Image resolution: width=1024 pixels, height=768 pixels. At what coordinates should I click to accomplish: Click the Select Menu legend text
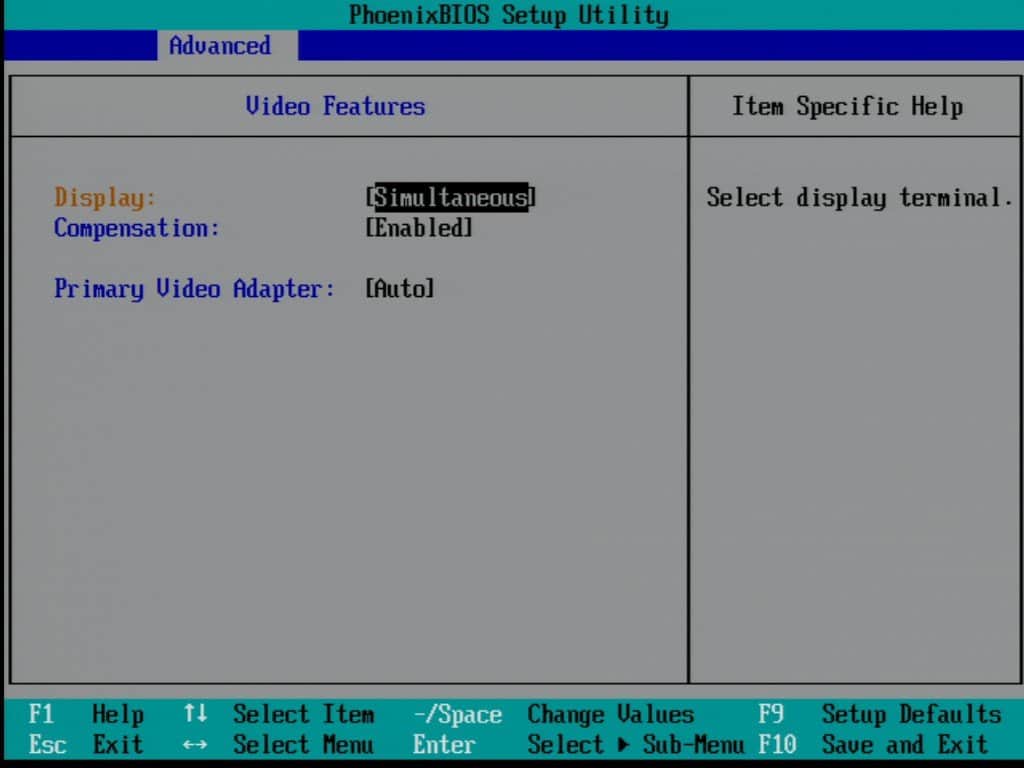point(304,744)
